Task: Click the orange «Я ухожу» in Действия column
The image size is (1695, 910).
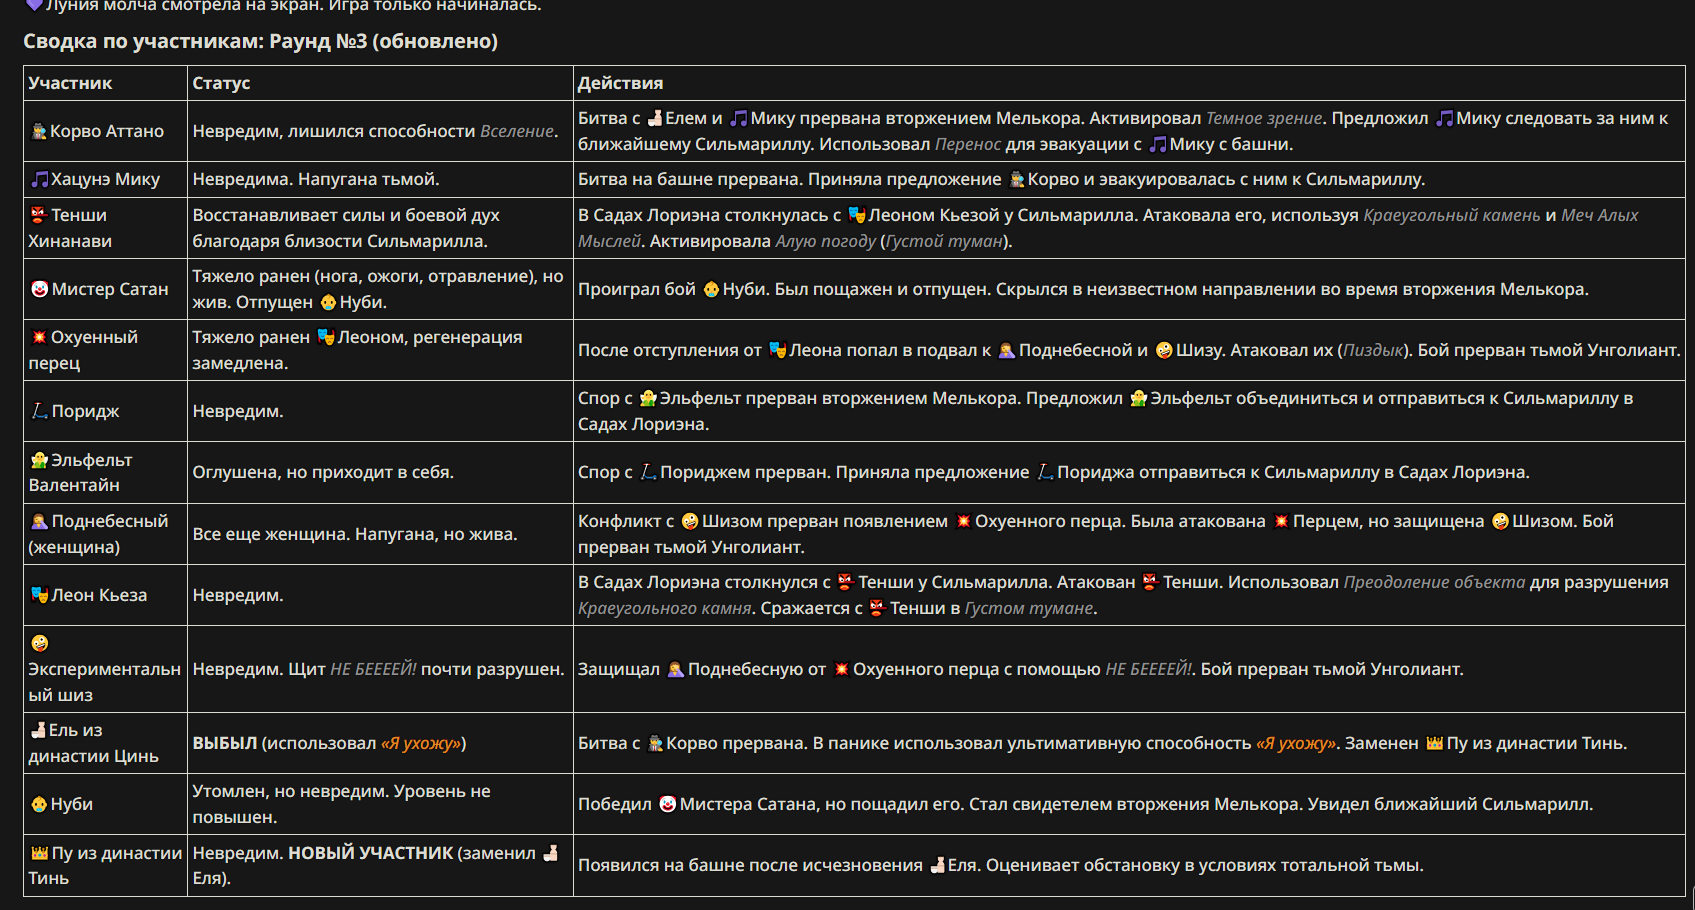Action: pos(1296,743)
